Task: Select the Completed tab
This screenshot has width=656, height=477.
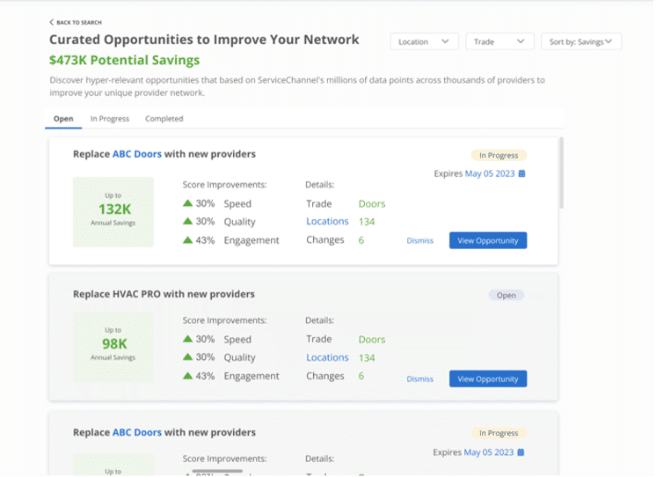Action: [x=164, y=119]
